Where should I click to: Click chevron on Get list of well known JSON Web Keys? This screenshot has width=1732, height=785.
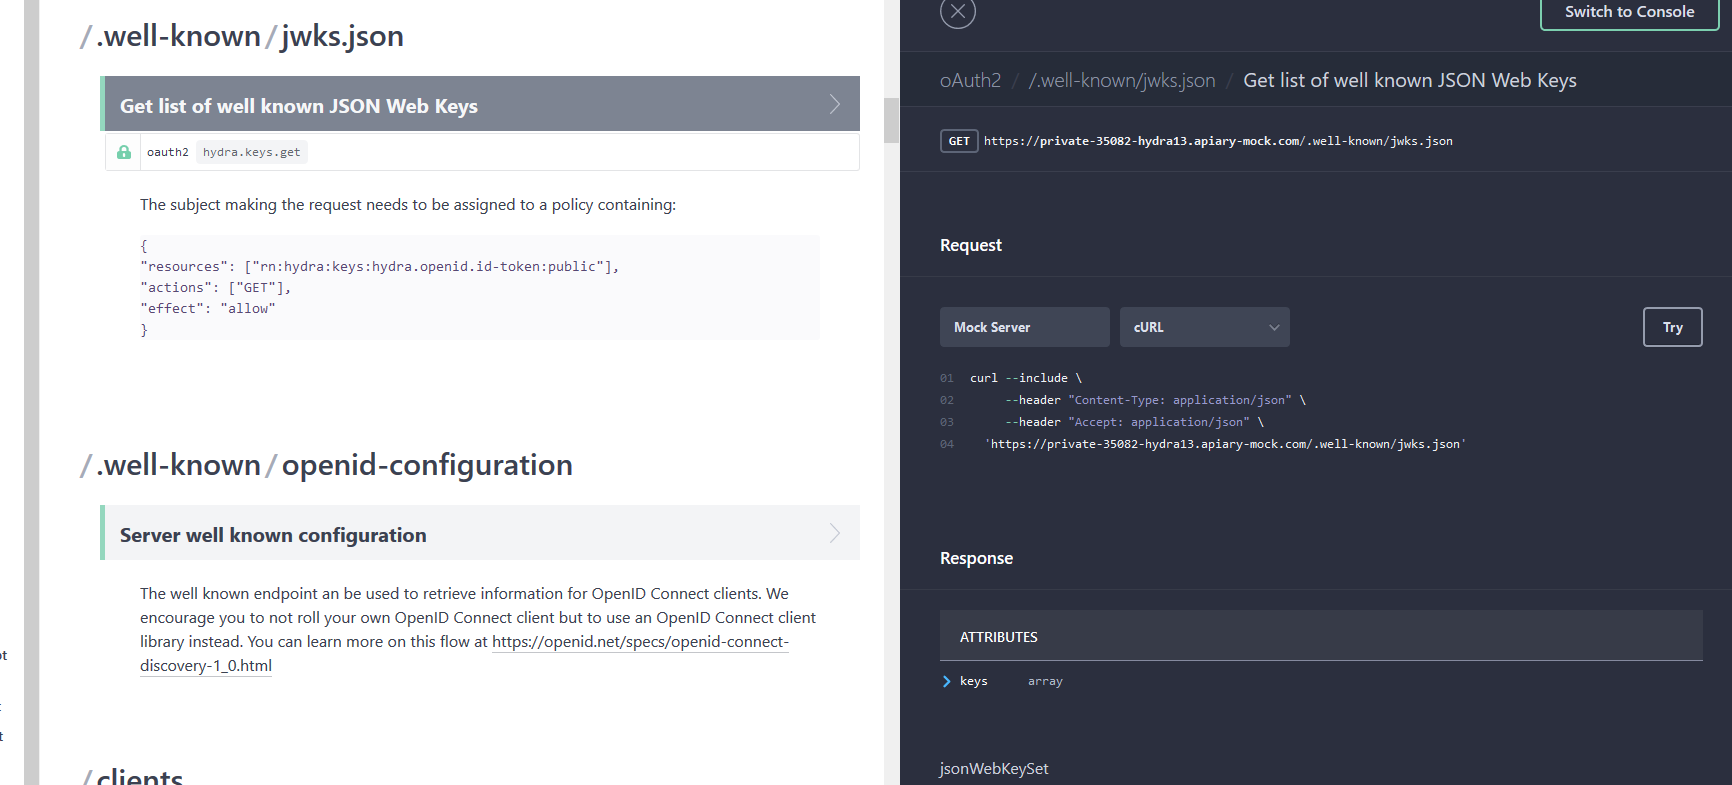coord(834,104)
